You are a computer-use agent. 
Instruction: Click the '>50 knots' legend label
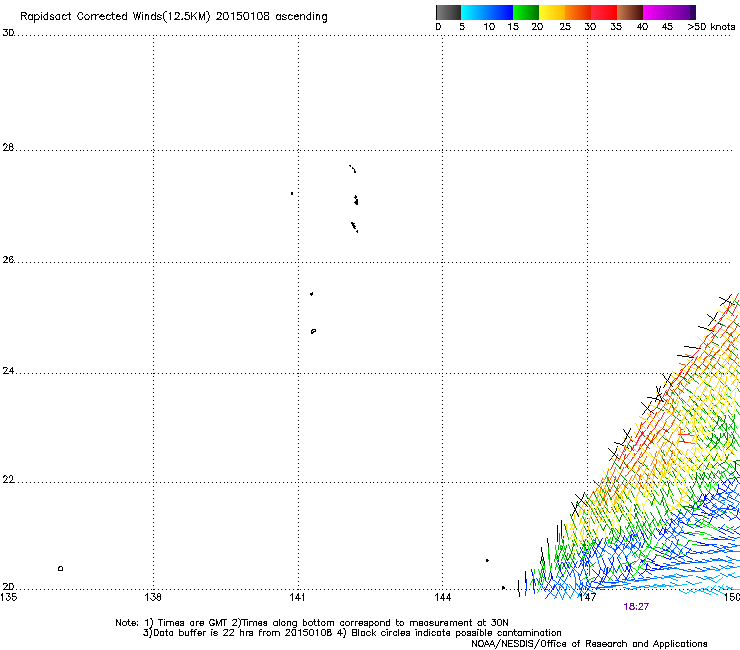point(711,27)
